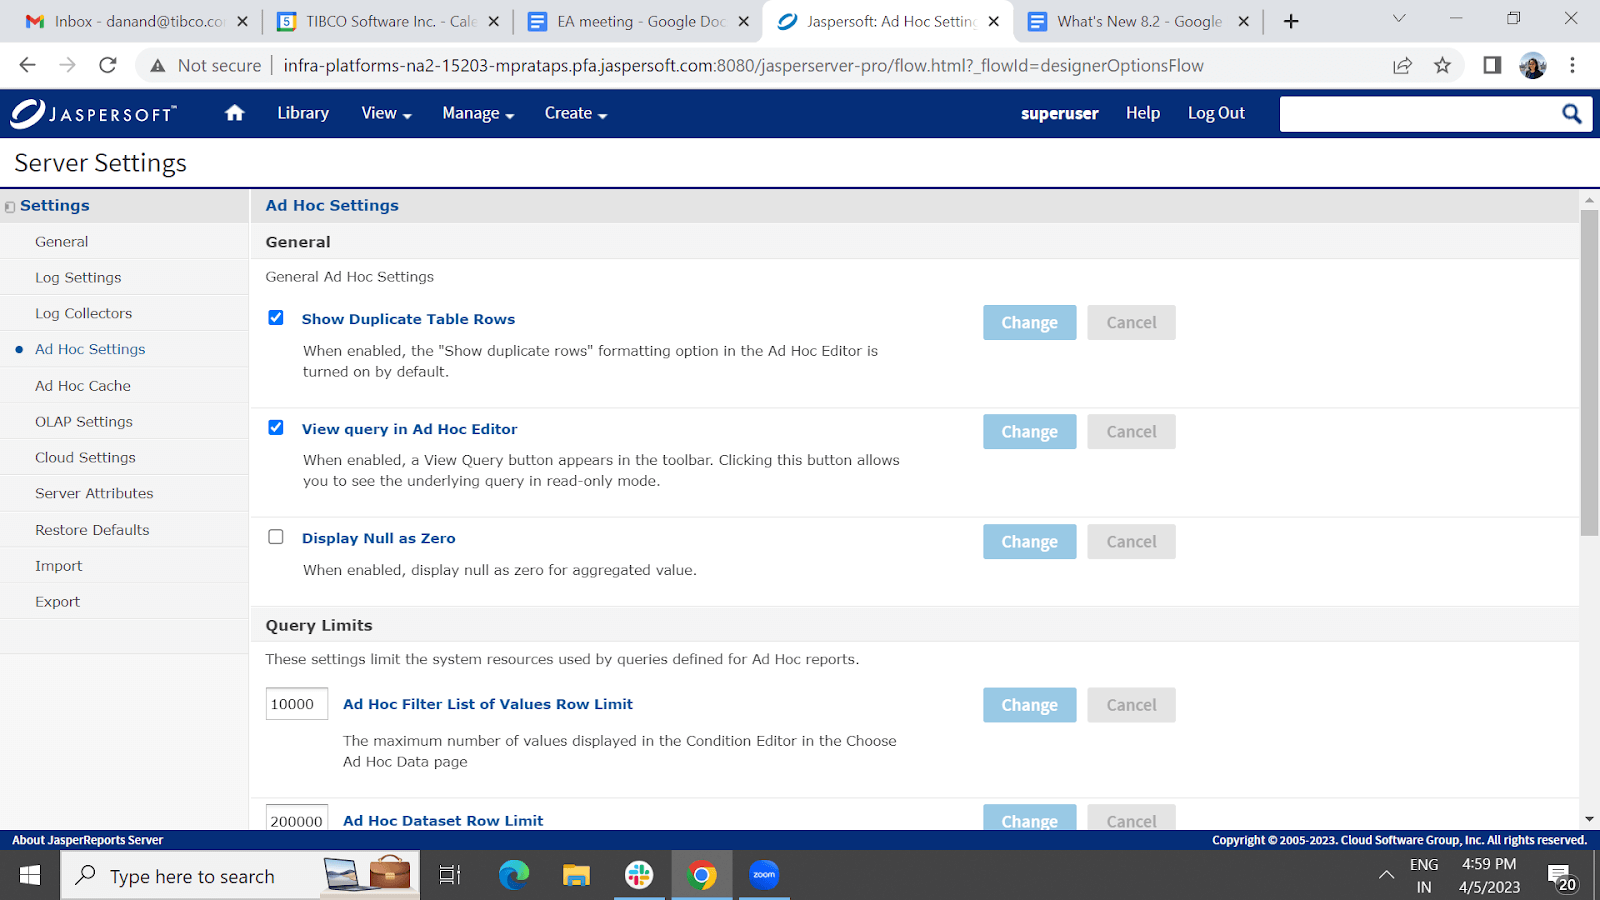This screenshot has height=900, width=1600.
Task: Enable Display Null as Zero checkbox
Action: pos(276,537)
